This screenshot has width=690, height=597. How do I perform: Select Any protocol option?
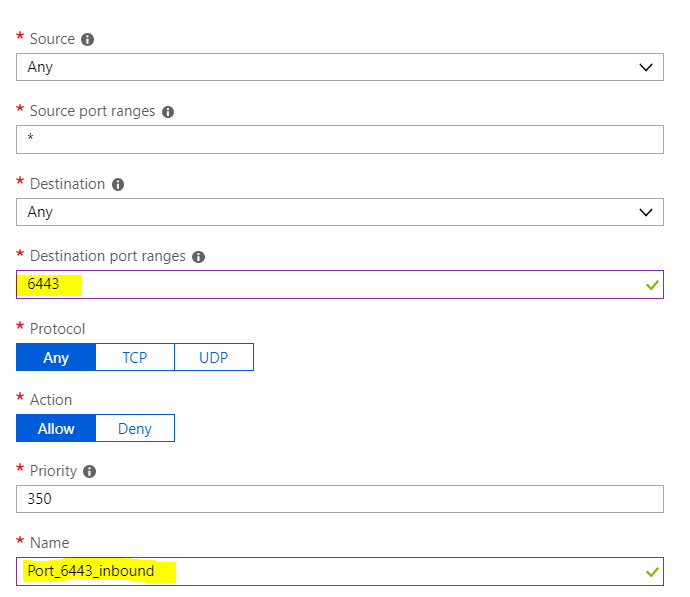coord(56,357)
